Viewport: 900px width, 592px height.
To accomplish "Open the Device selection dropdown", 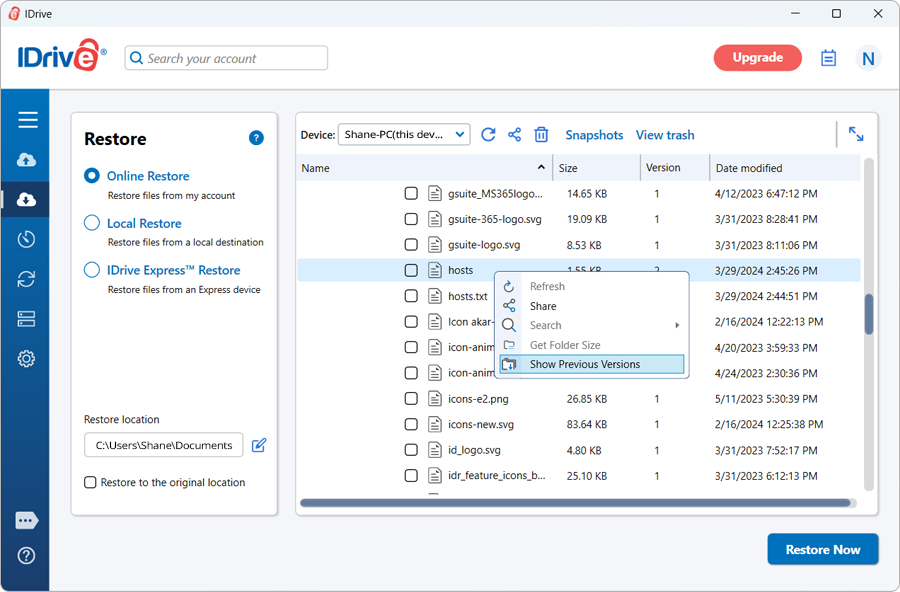I will coord(404,134).
